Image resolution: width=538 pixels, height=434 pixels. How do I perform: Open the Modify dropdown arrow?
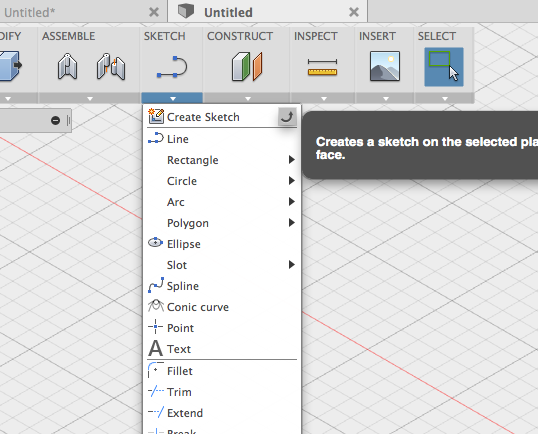pos(8,98)
